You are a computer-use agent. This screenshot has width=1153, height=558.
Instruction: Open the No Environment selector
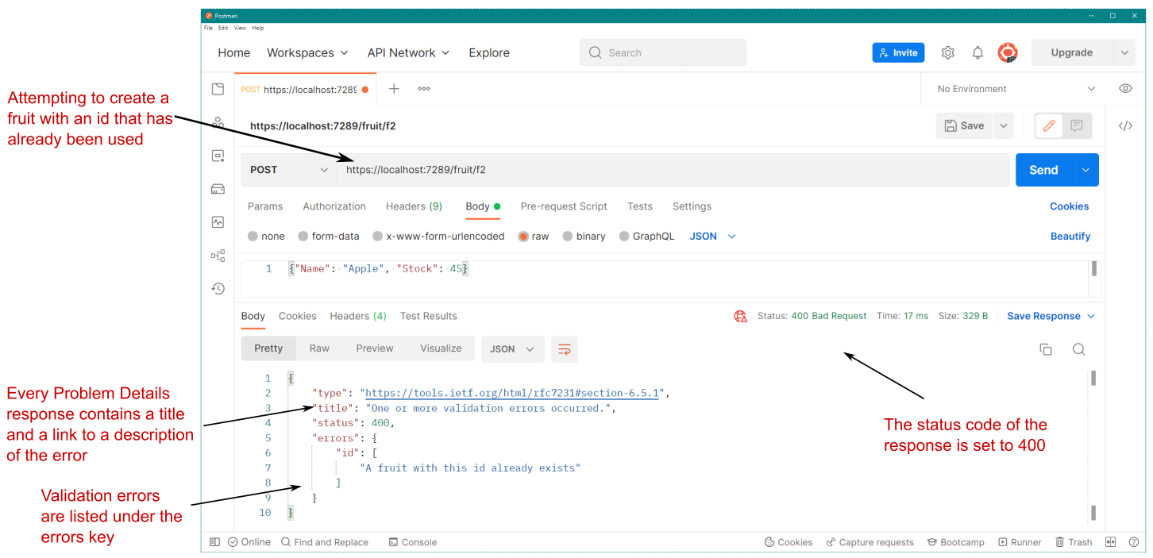point(1016,88)
